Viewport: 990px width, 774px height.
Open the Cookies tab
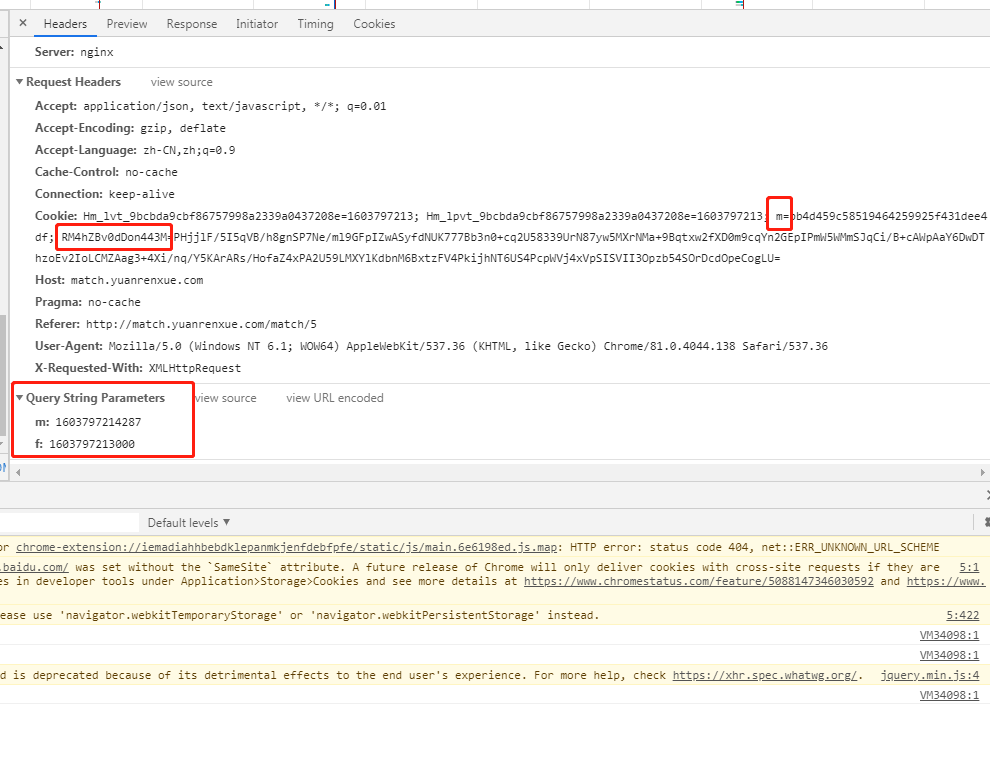[x=374, y=24]
